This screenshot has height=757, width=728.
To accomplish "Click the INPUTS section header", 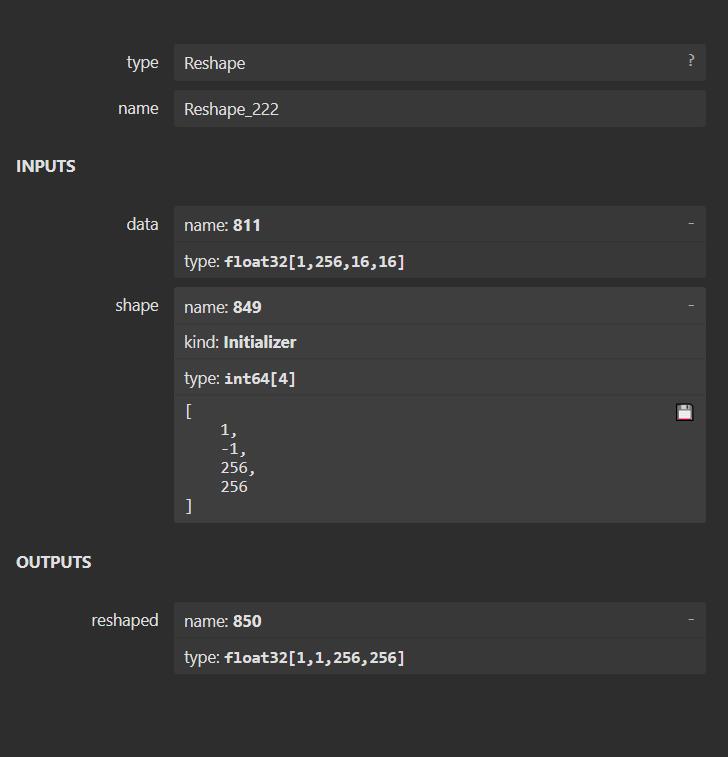I will click(46, 166).
